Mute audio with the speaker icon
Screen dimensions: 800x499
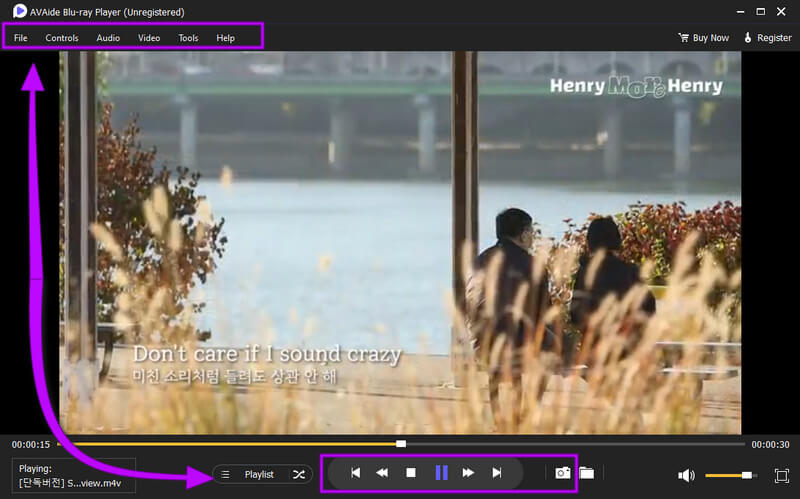click(x=686, y=476)
